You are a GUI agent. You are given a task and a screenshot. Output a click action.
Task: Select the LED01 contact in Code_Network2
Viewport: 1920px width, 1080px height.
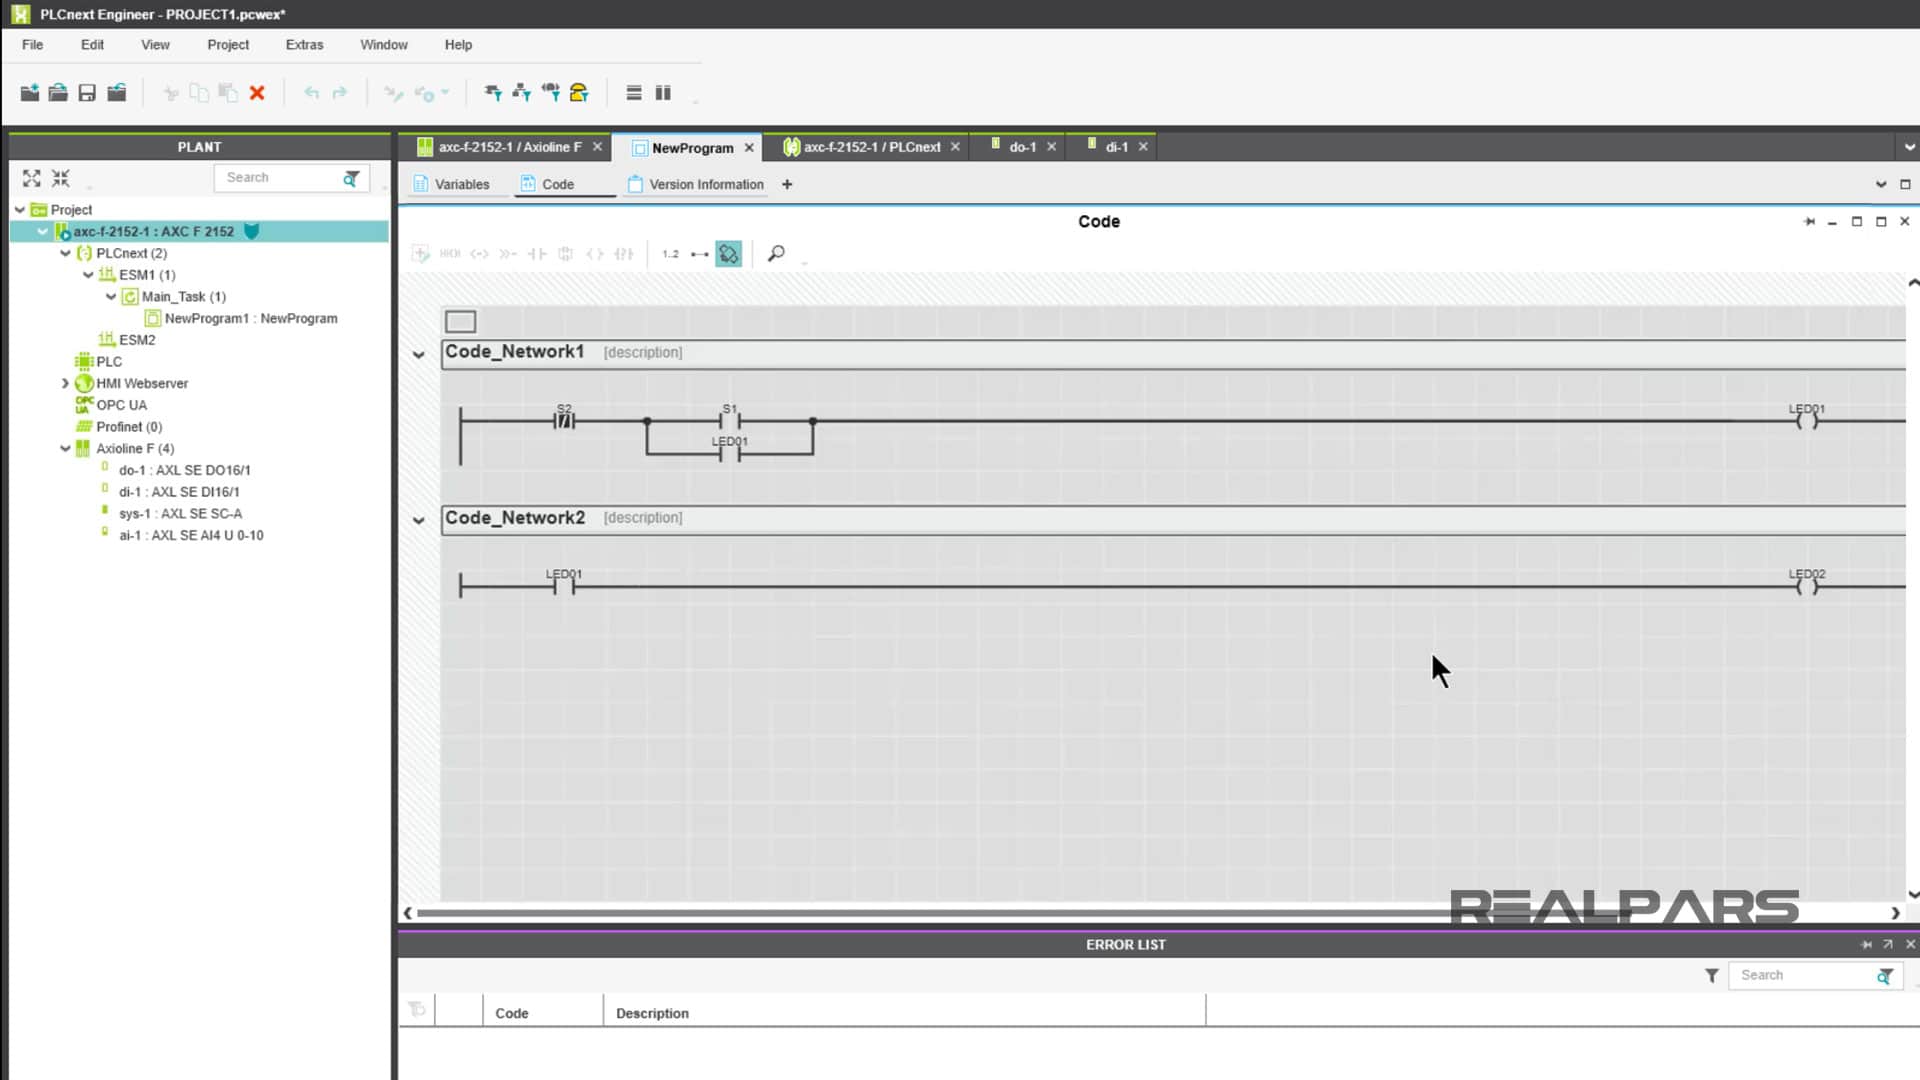click(564, 586)
